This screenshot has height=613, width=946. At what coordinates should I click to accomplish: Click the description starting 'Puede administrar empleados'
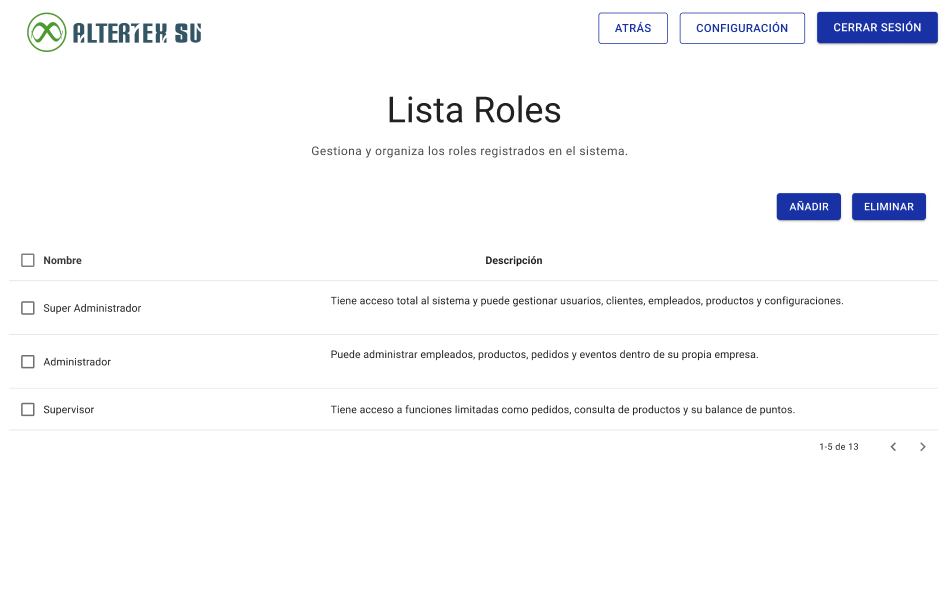click(544, 354)
